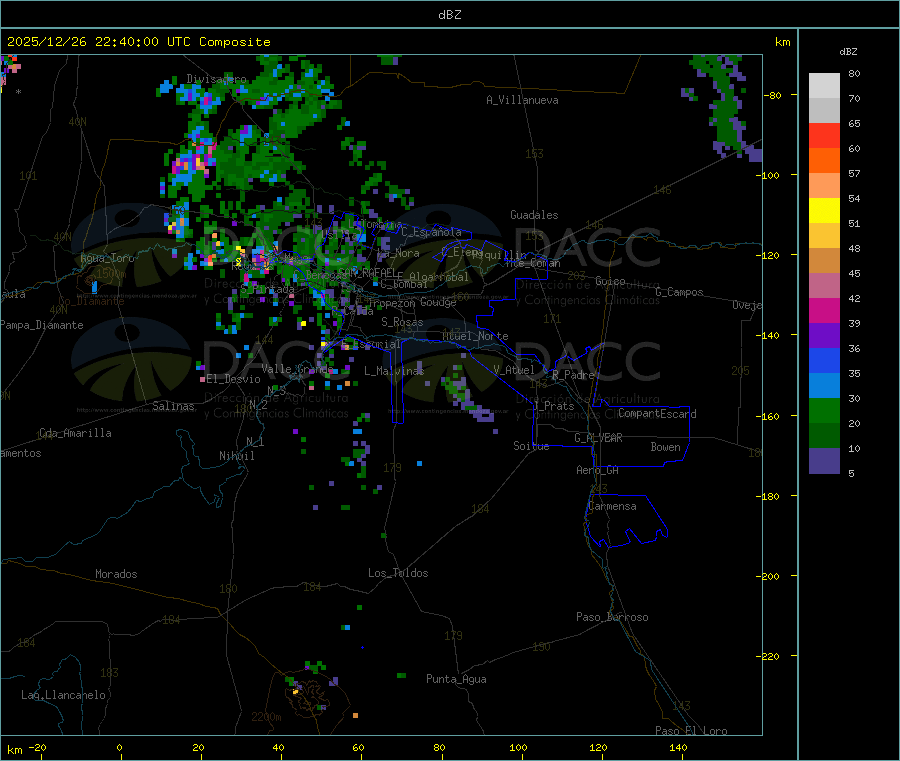Image resolution: width=900 pixels, height=761 pixels.
Task: Click the light gray 70-80 dBZ swatch
Action: [824, 86]
